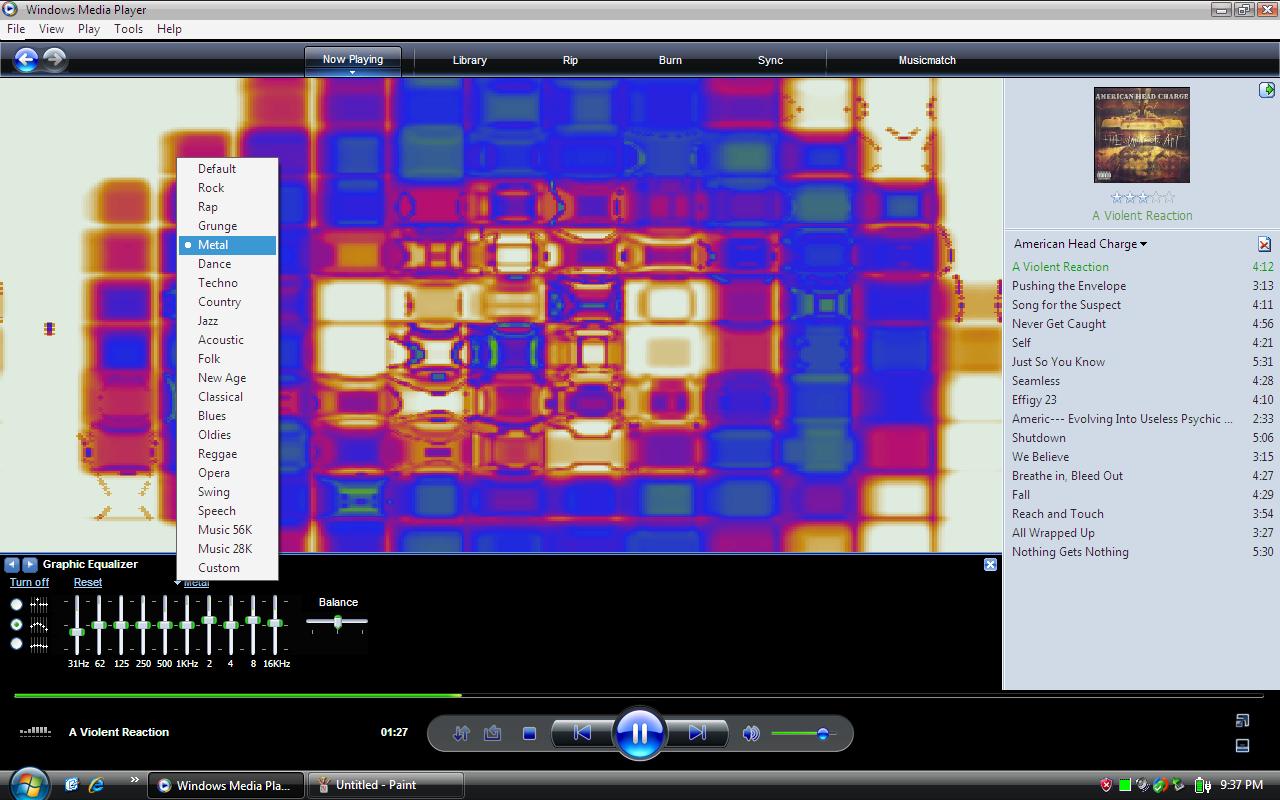Screen dimensions: 1280x800
Task: Expand quick launch overflow chevron
Action: click(x=135, y=780)
